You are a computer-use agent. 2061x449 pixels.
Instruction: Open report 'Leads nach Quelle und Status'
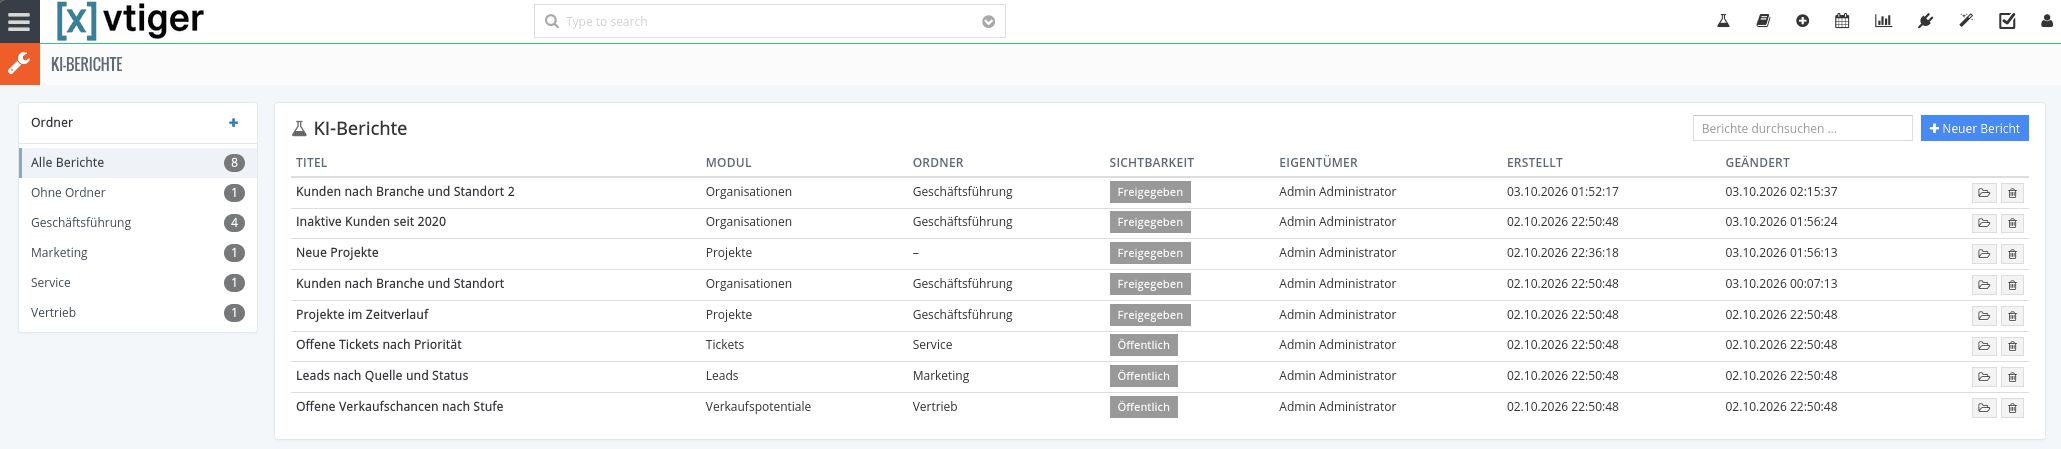tap(382, 375)
